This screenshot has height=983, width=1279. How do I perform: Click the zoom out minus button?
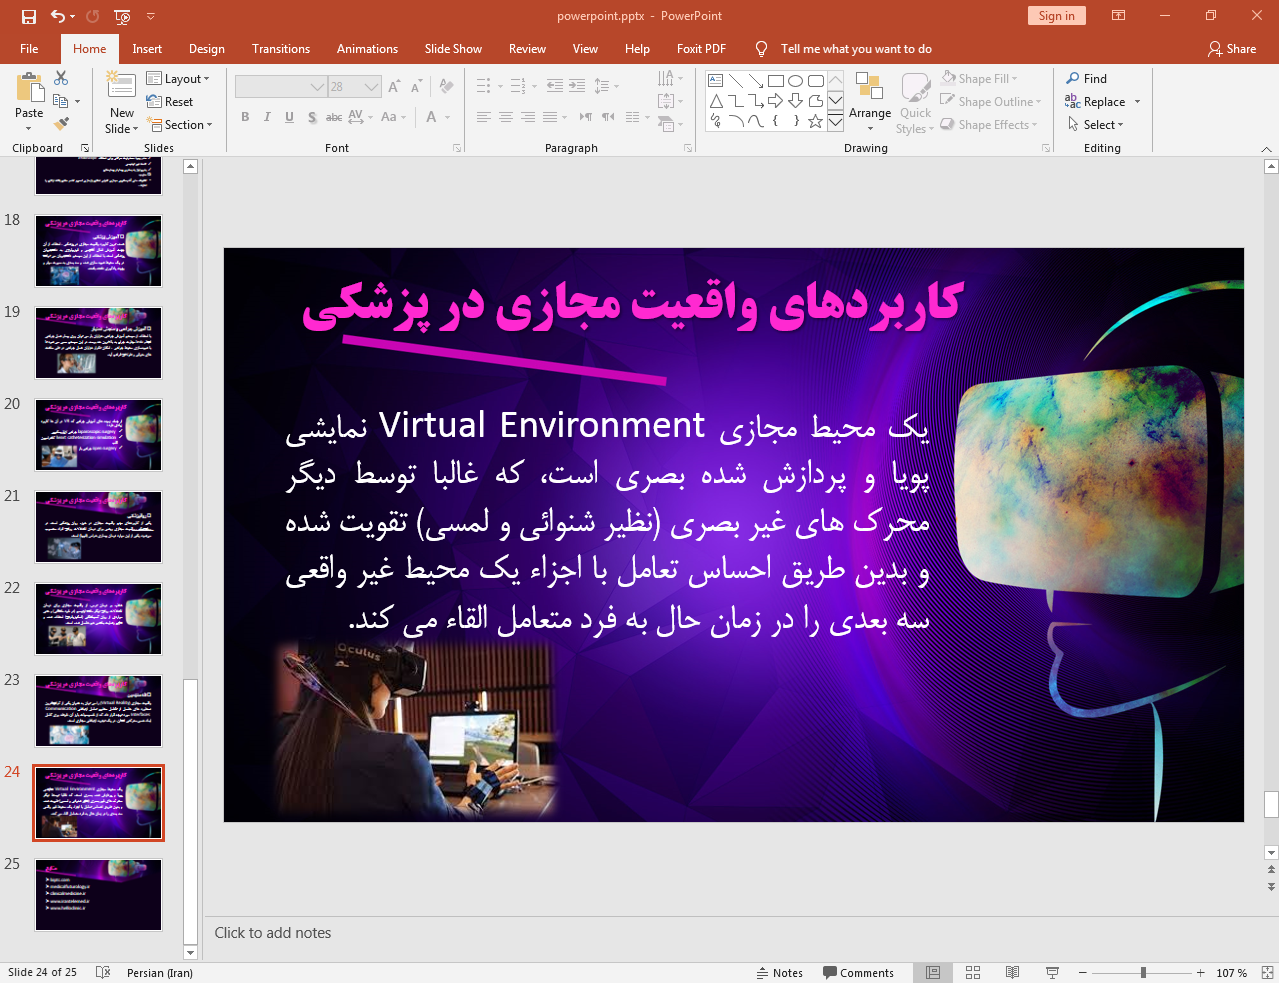(1082, 972)
